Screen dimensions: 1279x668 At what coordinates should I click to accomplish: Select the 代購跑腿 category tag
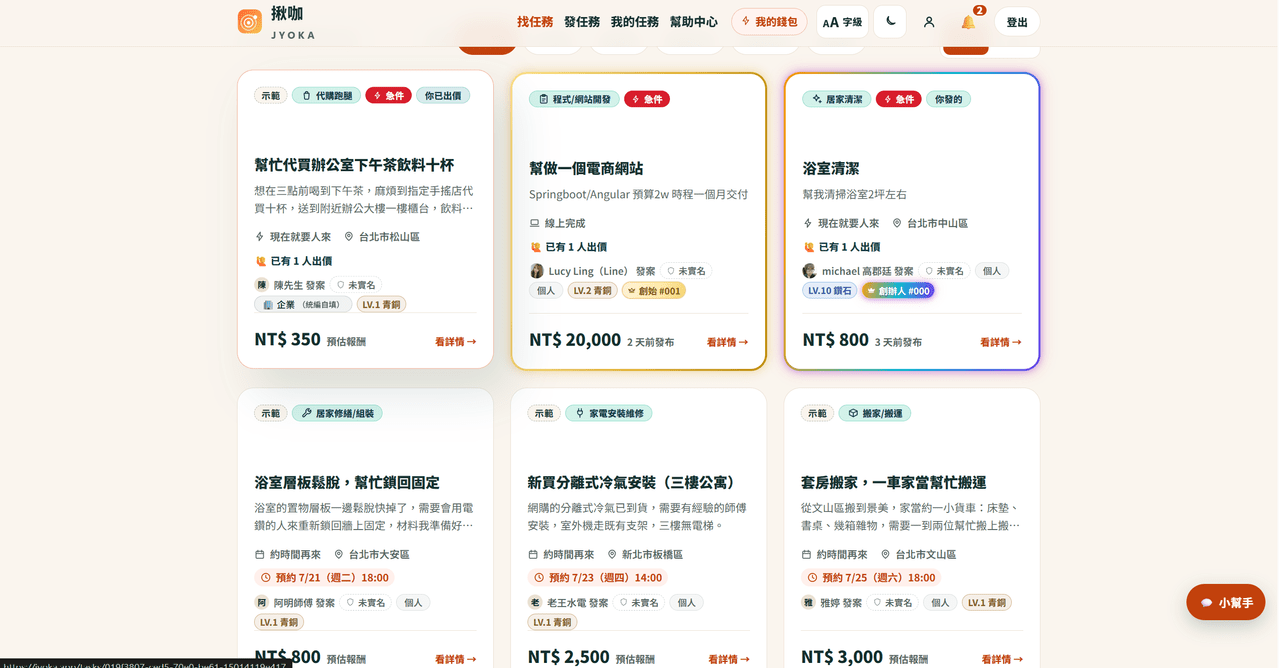327,95
